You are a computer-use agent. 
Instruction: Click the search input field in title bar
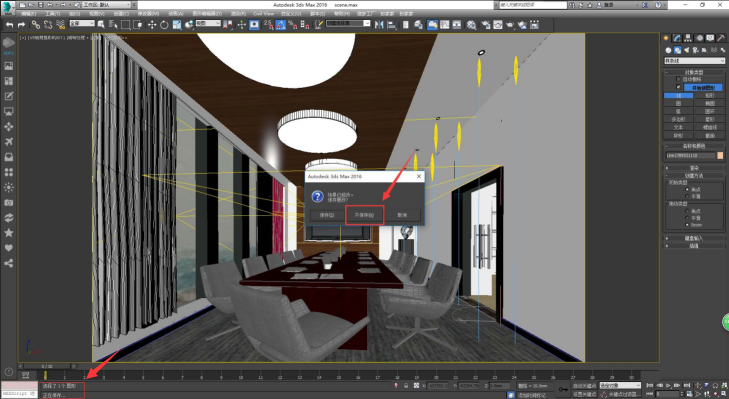(533, 5)
